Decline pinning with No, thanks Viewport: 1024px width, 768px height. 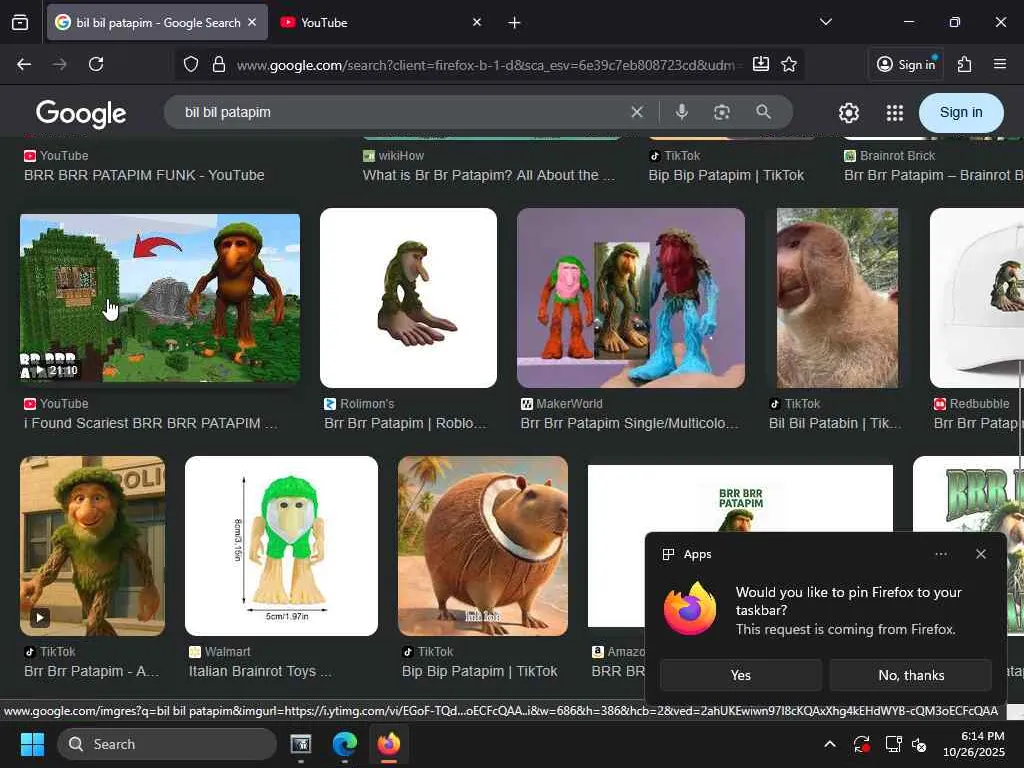[x=911, y=675]
